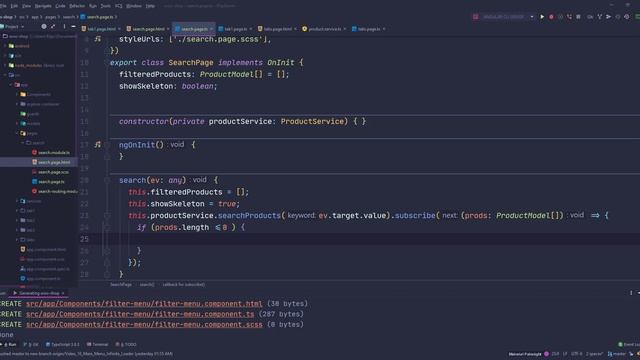Select the app.component.html file in project tree
This screenshot has height=360, width=640.
click(x=43, y=249)
